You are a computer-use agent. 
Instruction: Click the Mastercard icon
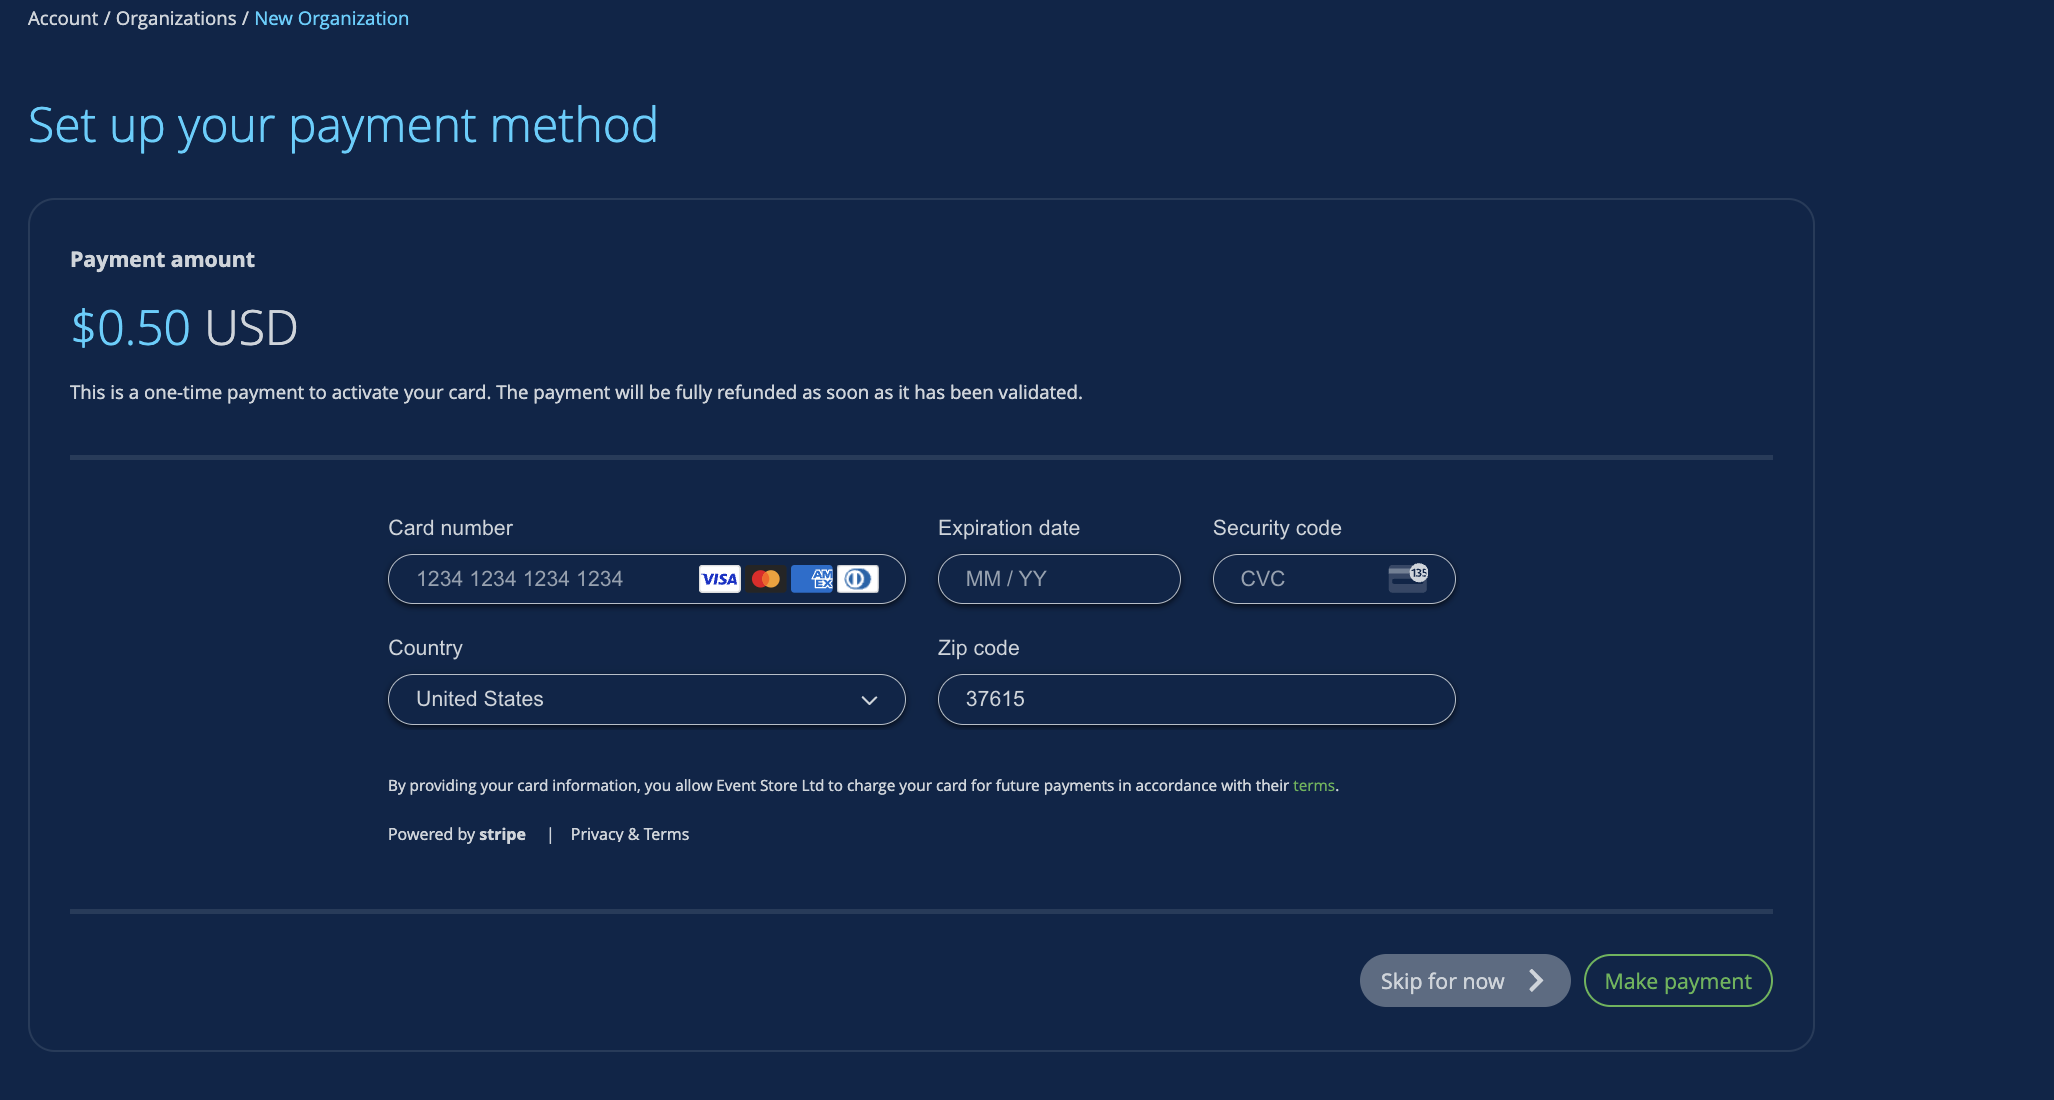click(x=765, y=577)
